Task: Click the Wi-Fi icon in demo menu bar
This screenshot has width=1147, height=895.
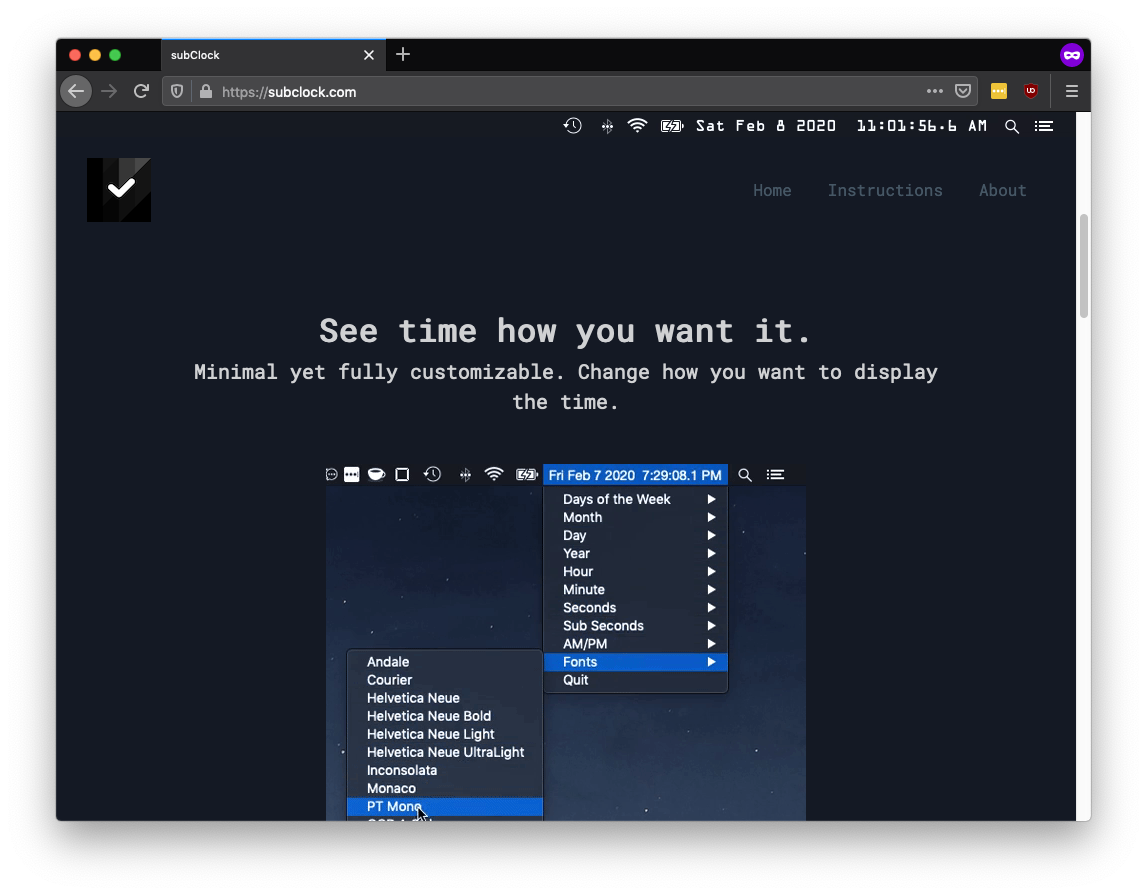Action: pos(494,475)
